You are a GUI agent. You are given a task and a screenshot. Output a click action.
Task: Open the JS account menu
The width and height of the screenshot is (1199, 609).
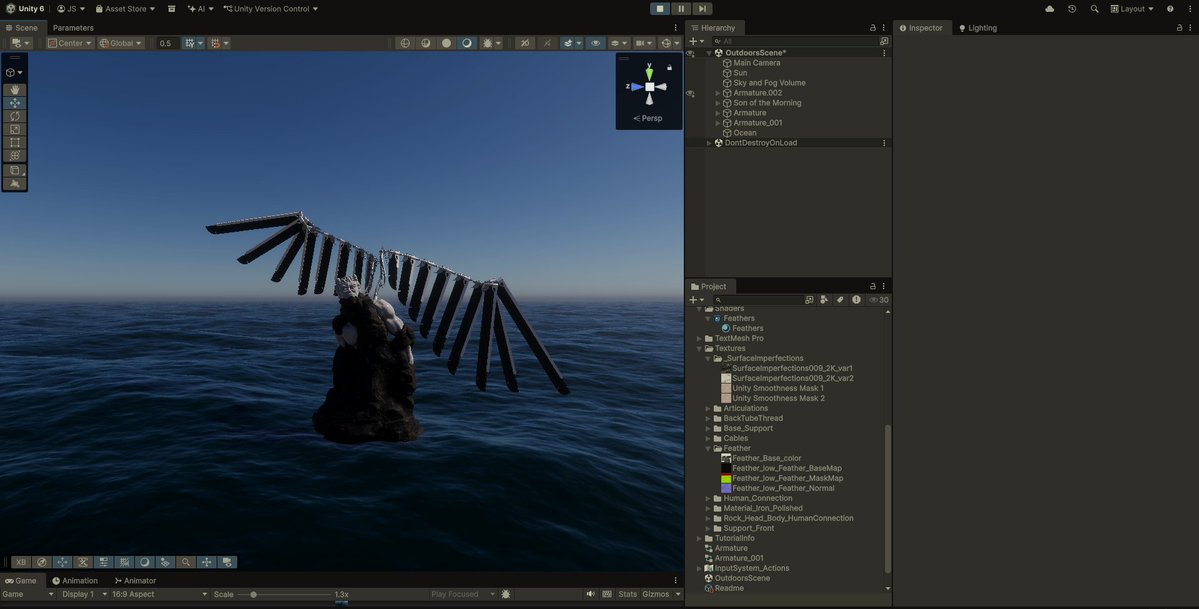(71, 9)
